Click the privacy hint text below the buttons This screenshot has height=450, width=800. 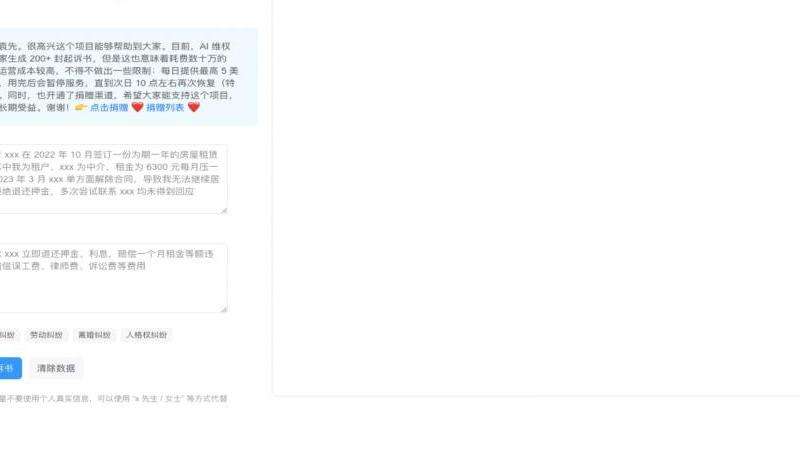coord(113,398)
